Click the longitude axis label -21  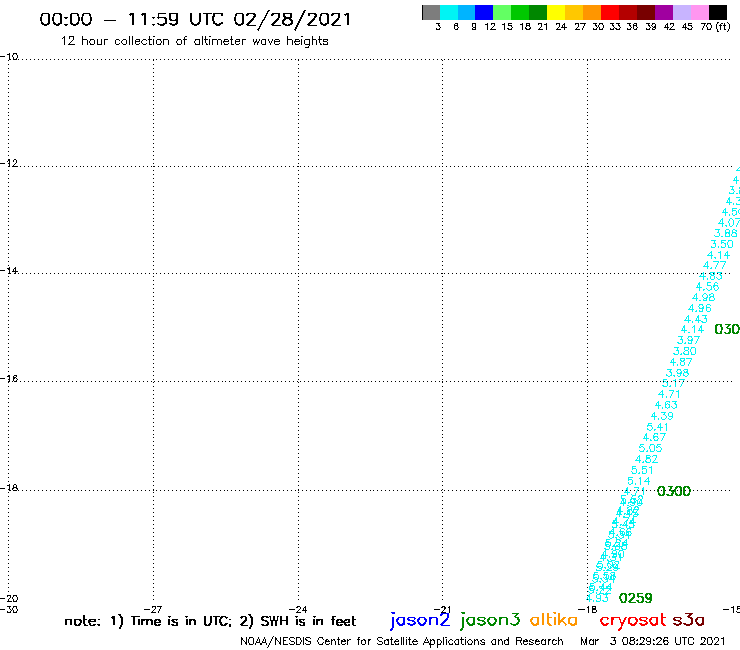442,609
